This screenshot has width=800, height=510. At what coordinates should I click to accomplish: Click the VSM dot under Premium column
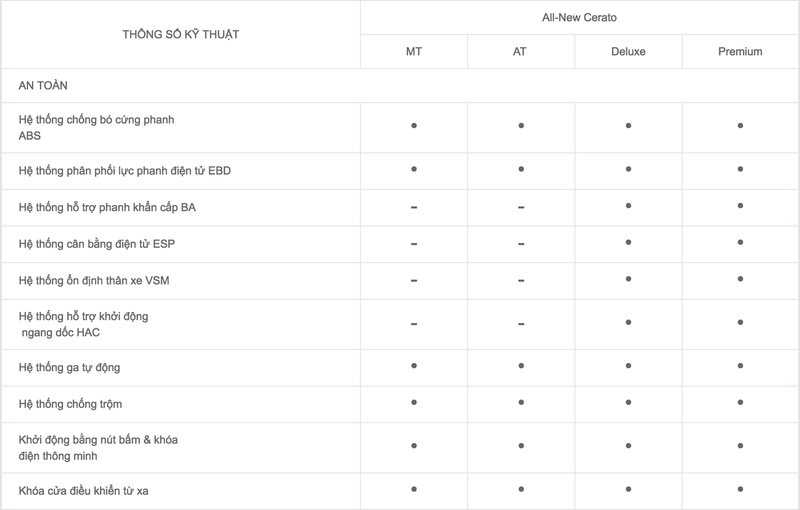point(740,279)
